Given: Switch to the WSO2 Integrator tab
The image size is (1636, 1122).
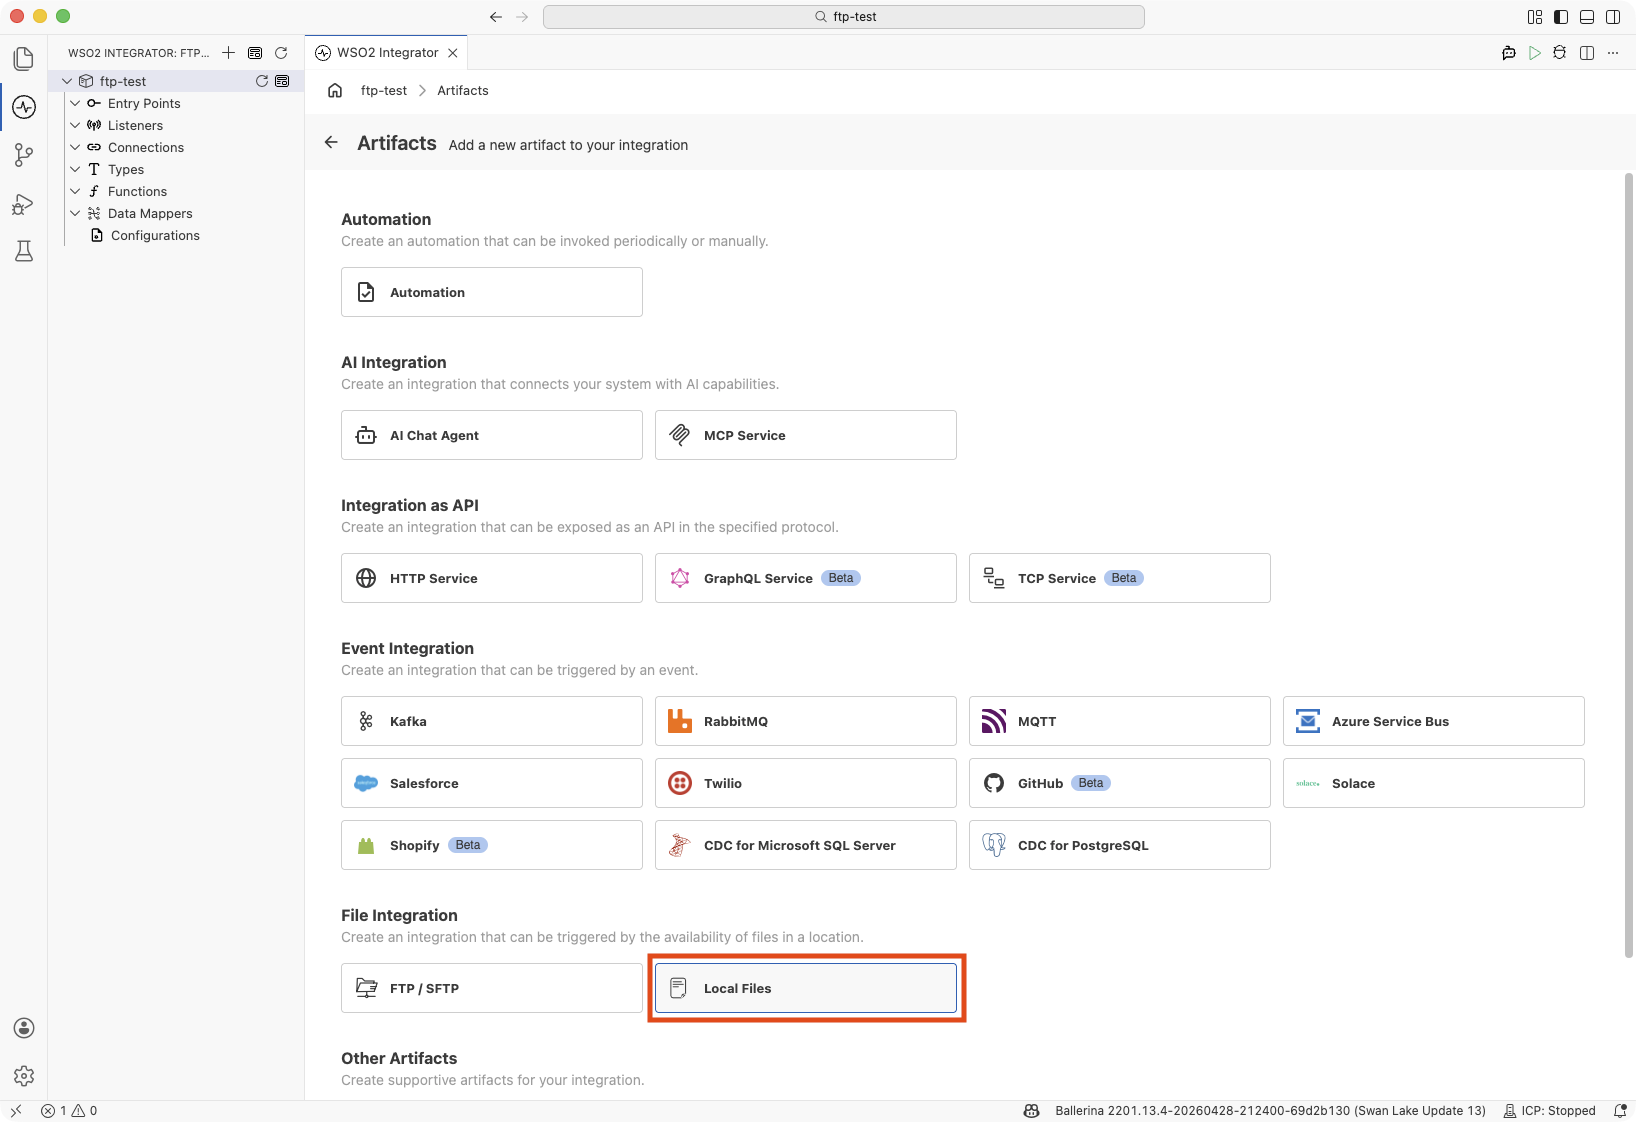Looking at the screenshot, I should 387,53.
